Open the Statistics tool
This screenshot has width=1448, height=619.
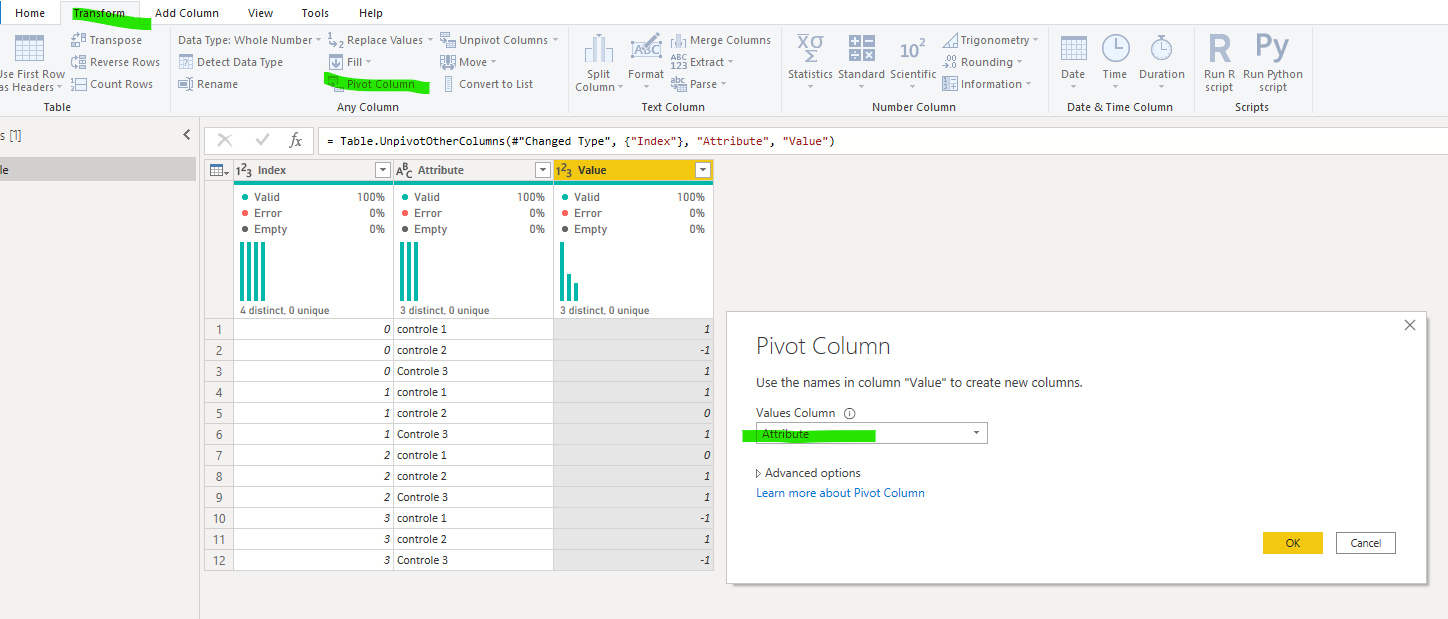point(810,60)
